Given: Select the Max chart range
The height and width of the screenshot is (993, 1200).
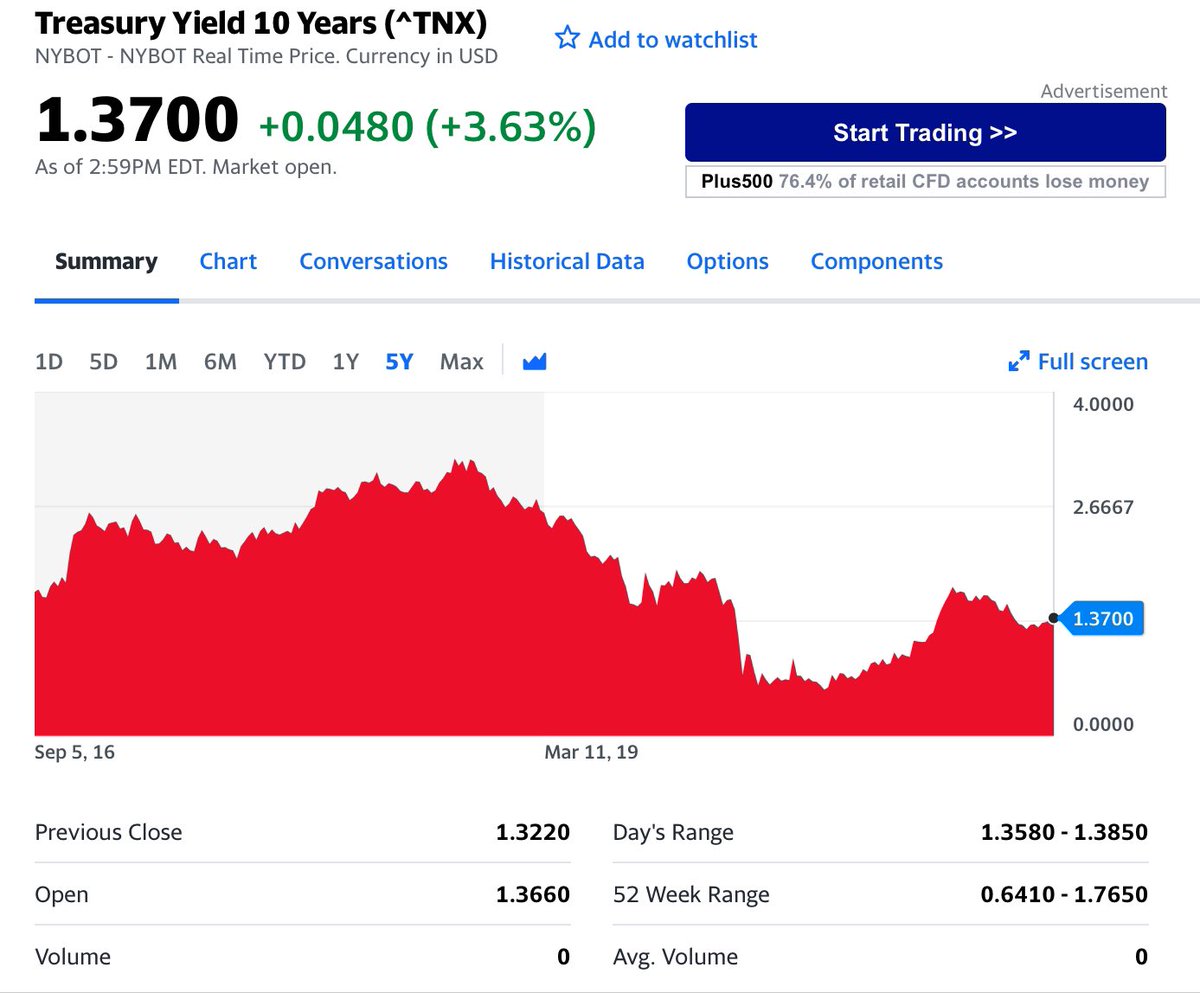Looking at the screenshot, I should 462,362.
